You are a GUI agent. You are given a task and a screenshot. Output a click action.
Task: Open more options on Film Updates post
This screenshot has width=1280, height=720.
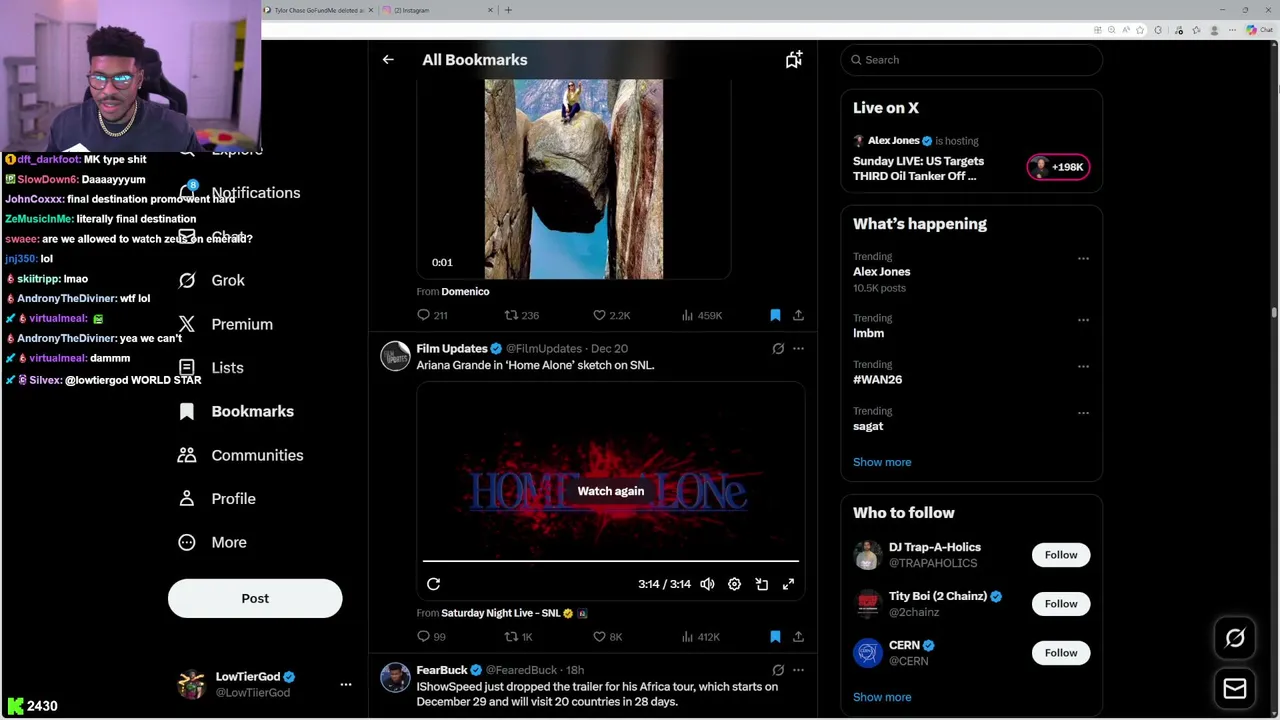(x=798, y=349)
